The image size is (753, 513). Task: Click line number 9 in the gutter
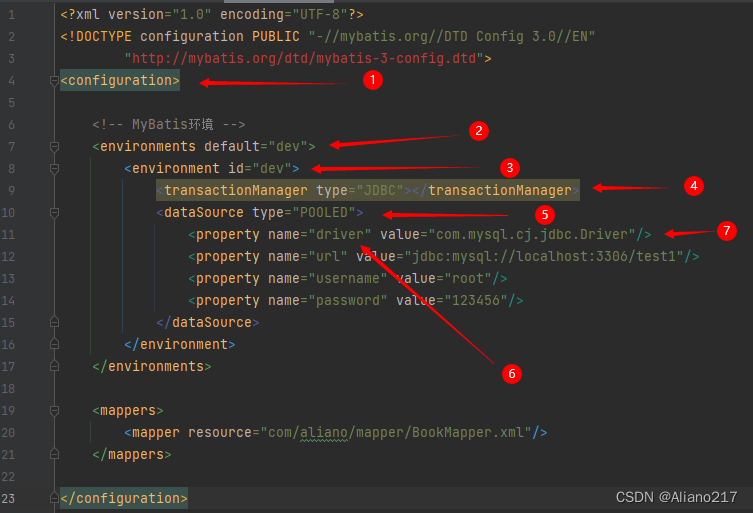pos(11,191)
